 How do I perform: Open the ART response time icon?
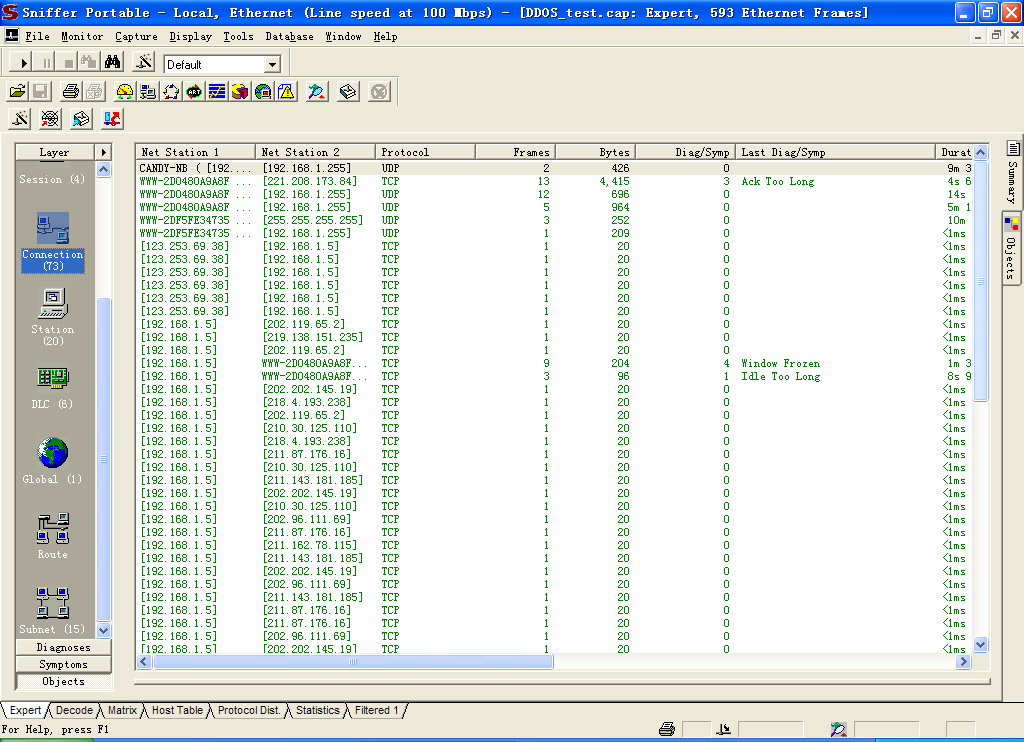coord(194,92)
